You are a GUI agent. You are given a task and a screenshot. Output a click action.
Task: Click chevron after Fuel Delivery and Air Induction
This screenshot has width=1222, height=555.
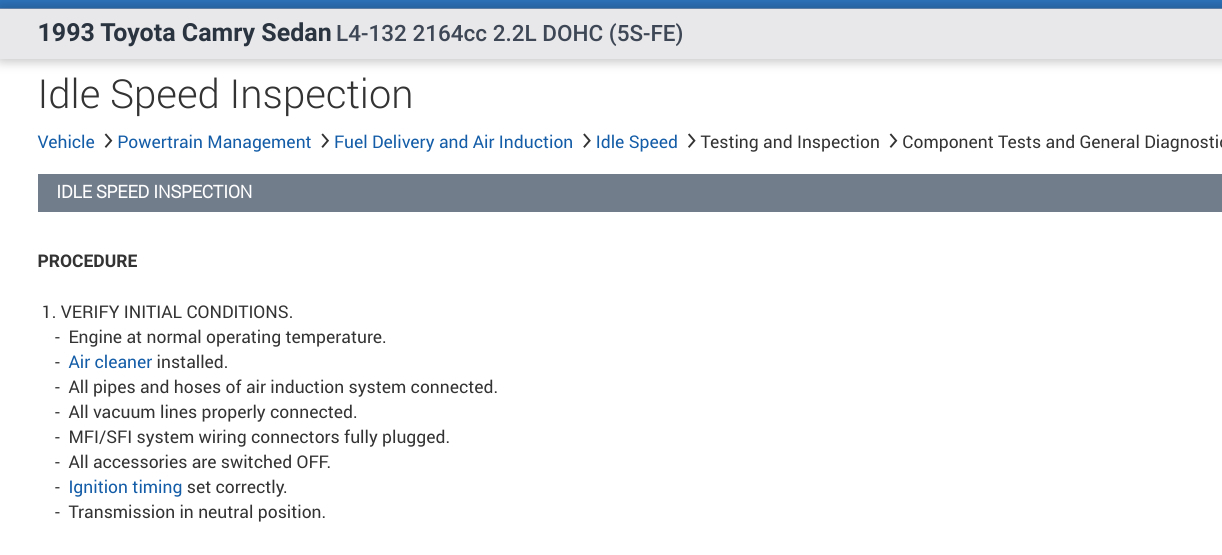tap(585, 142)
